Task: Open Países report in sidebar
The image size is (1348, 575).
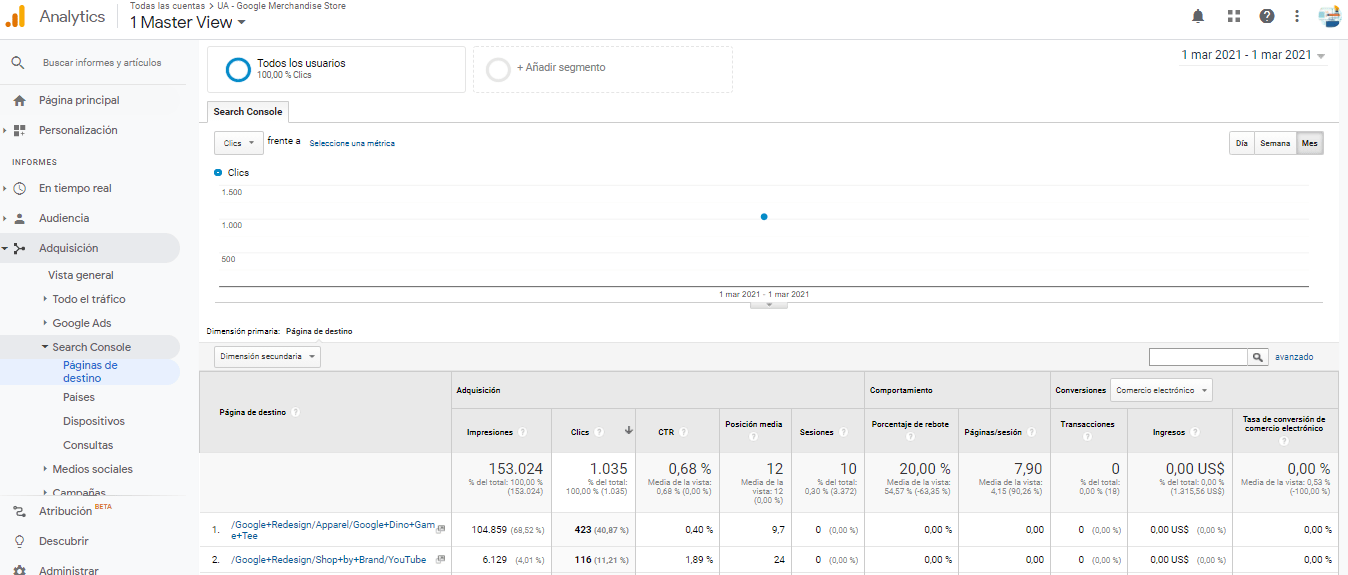Action: point(79,397)
